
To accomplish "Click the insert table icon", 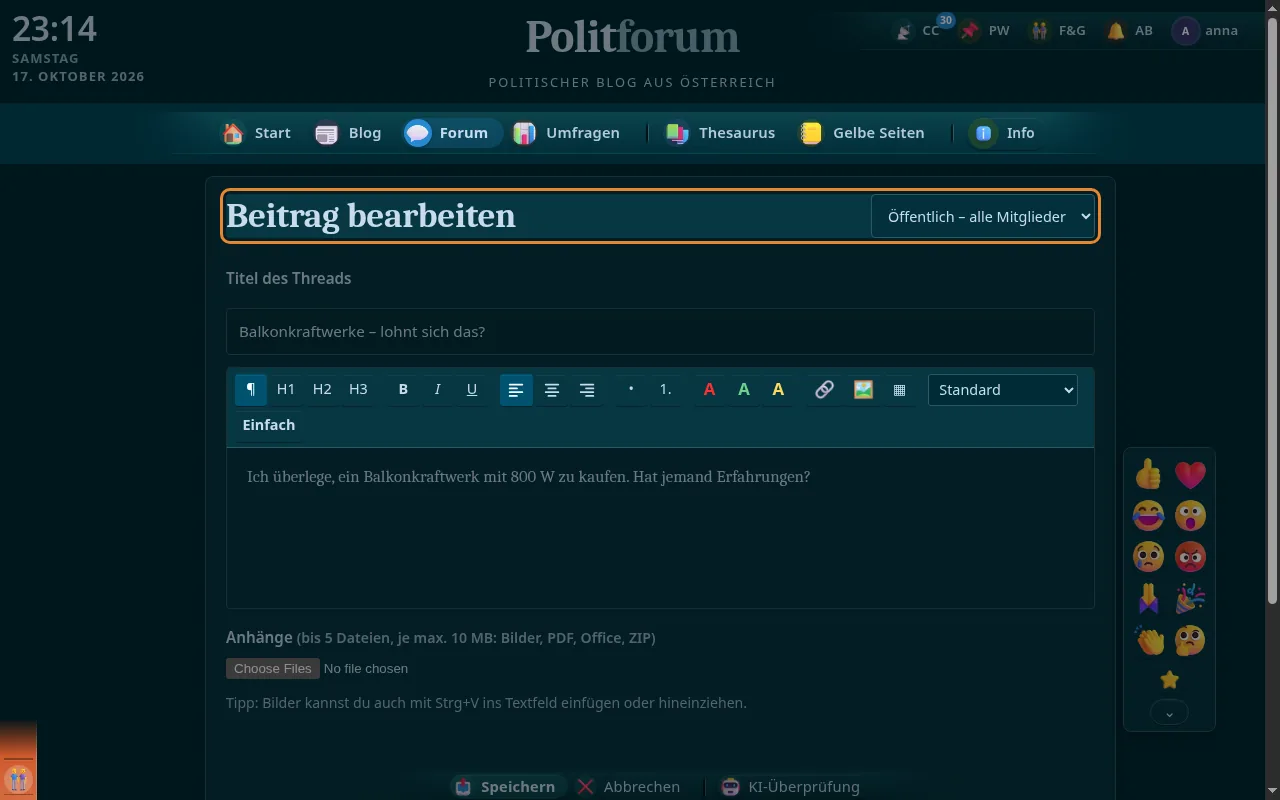I will click(899, 390).
